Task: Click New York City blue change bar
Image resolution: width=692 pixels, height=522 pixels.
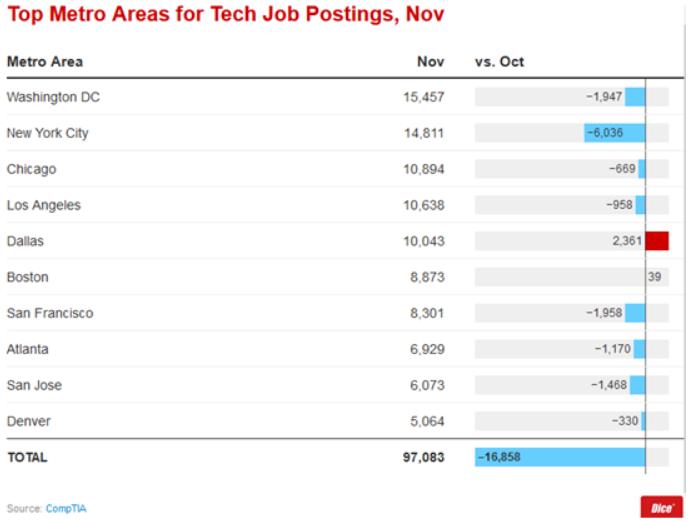Action: click(615, 133)
